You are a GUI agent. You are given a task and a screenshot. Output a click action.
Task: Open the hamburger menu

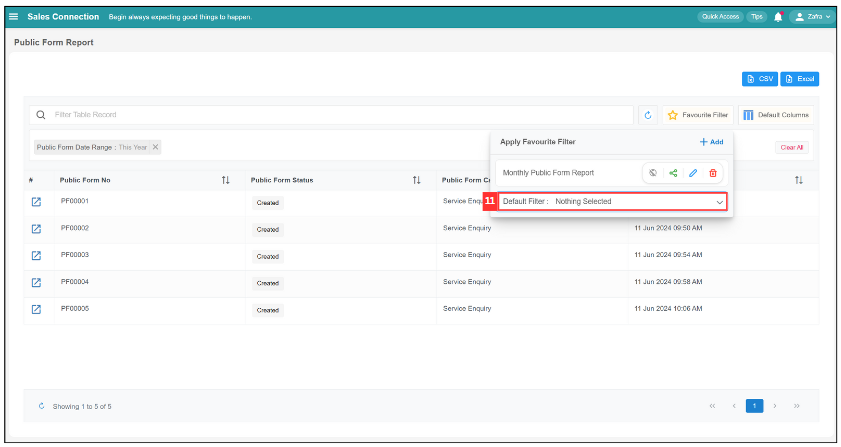pos(13,17)
